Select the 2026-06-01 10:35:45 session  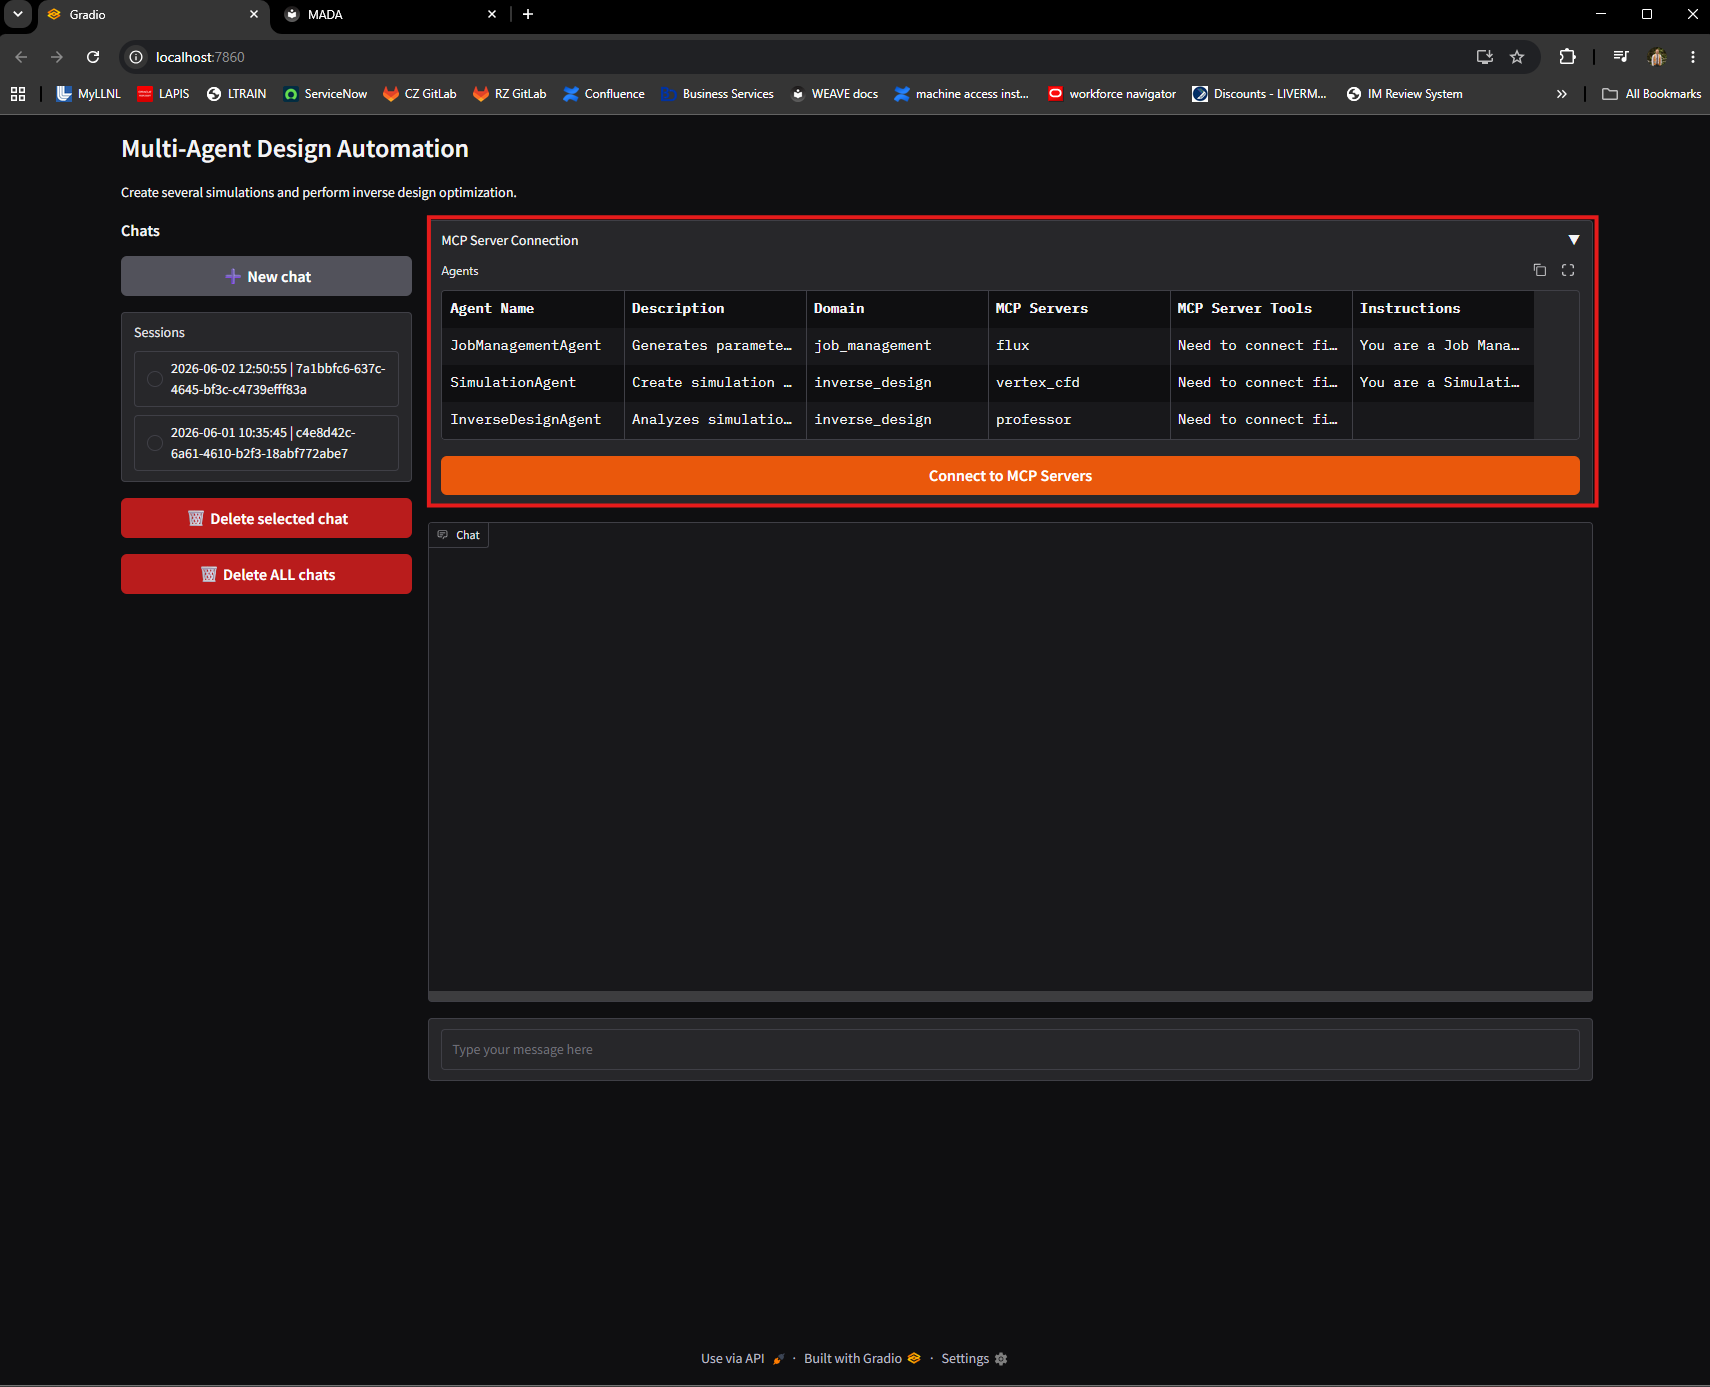(266, 443)
